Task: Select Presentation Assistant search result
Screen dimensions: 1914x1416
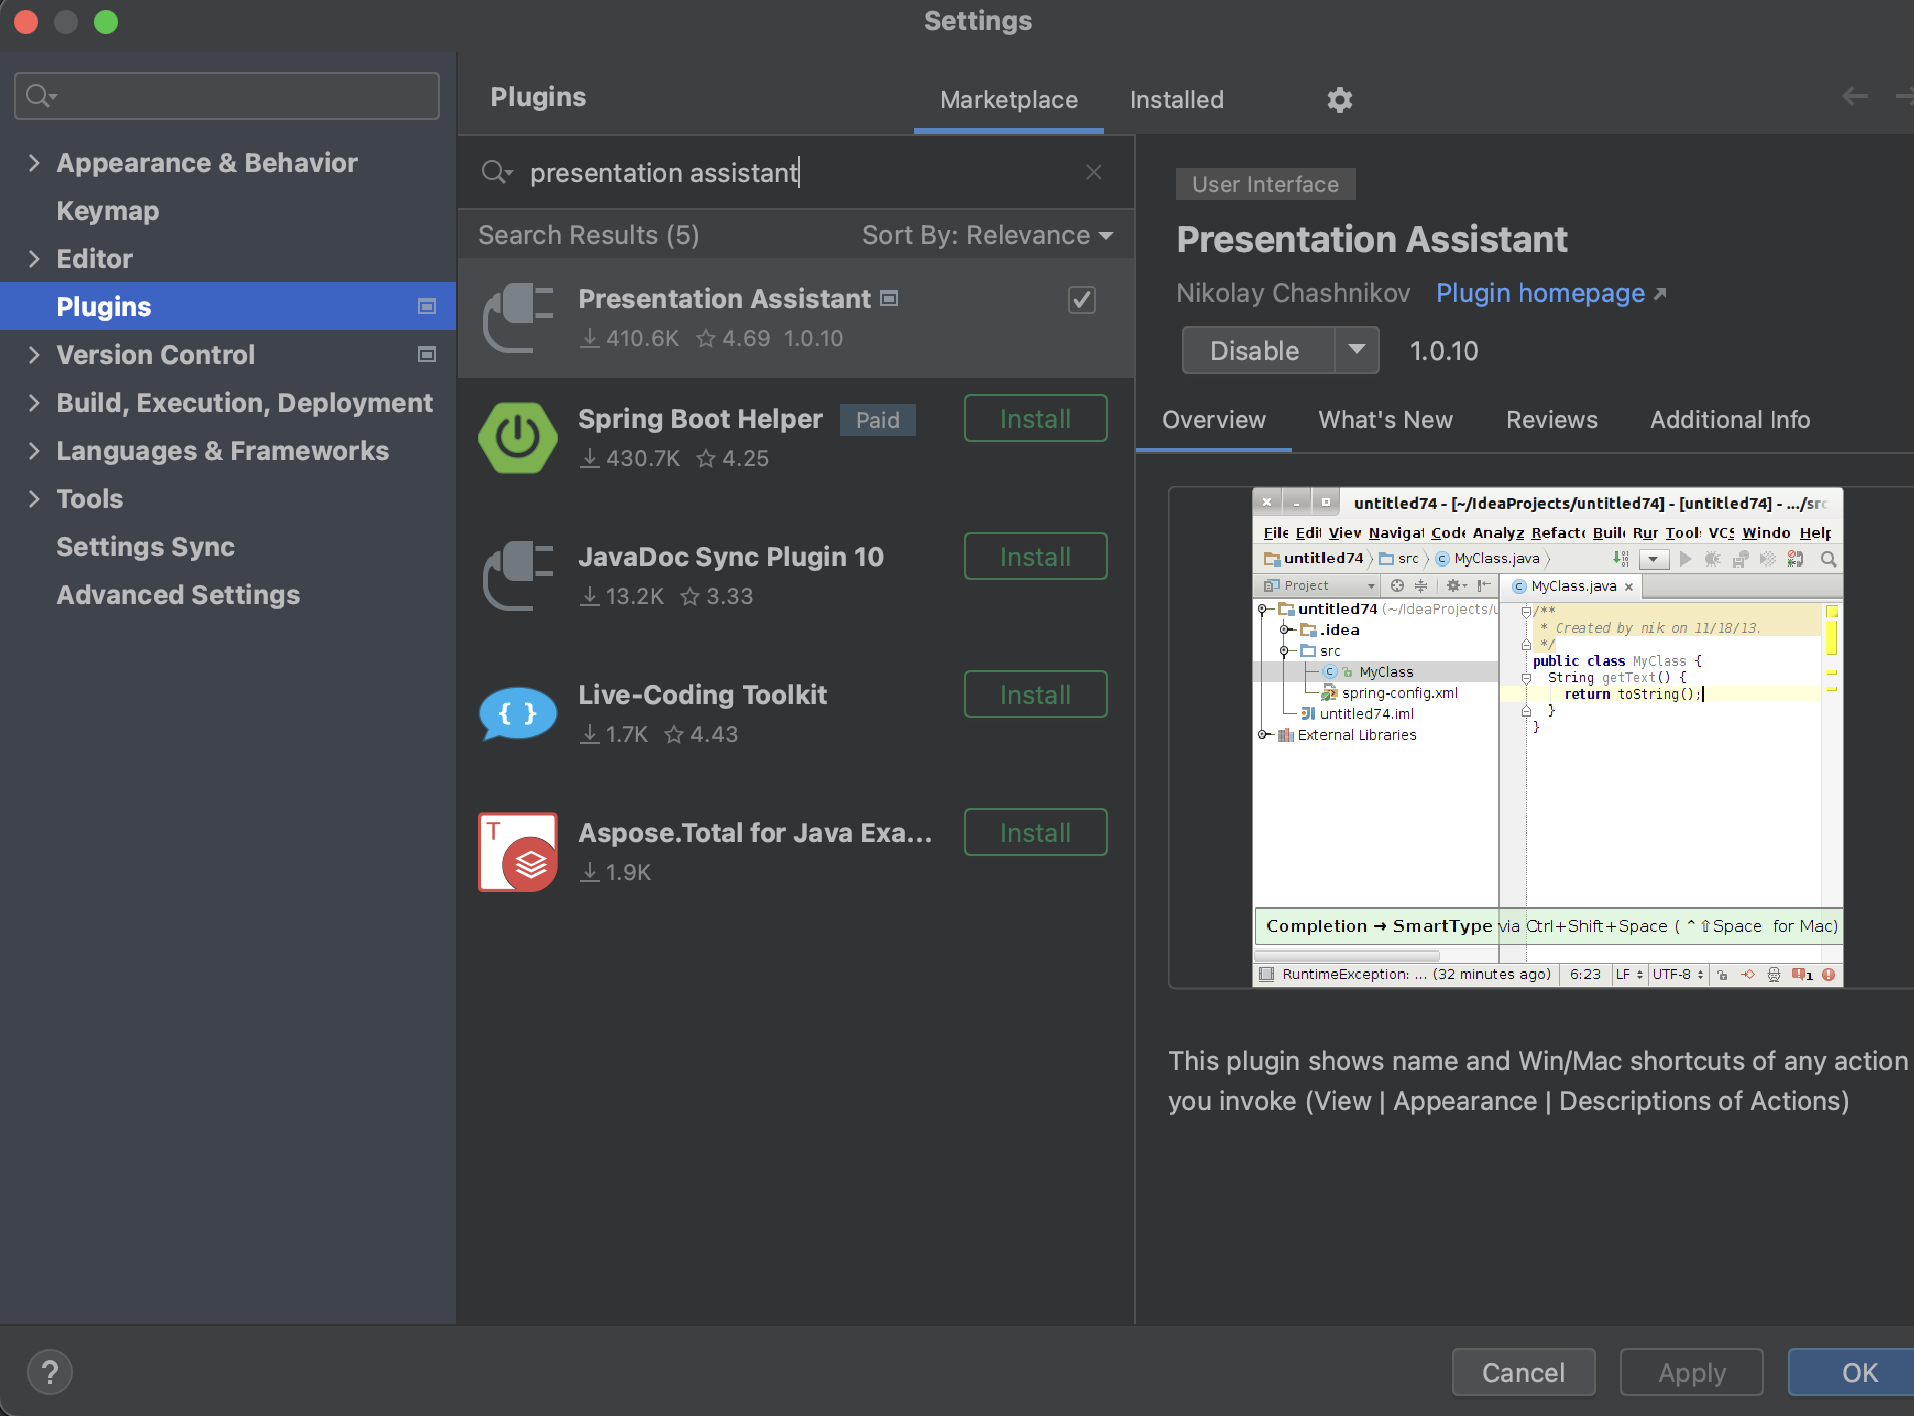Action: pyautogui.click(x=796, y=318)
